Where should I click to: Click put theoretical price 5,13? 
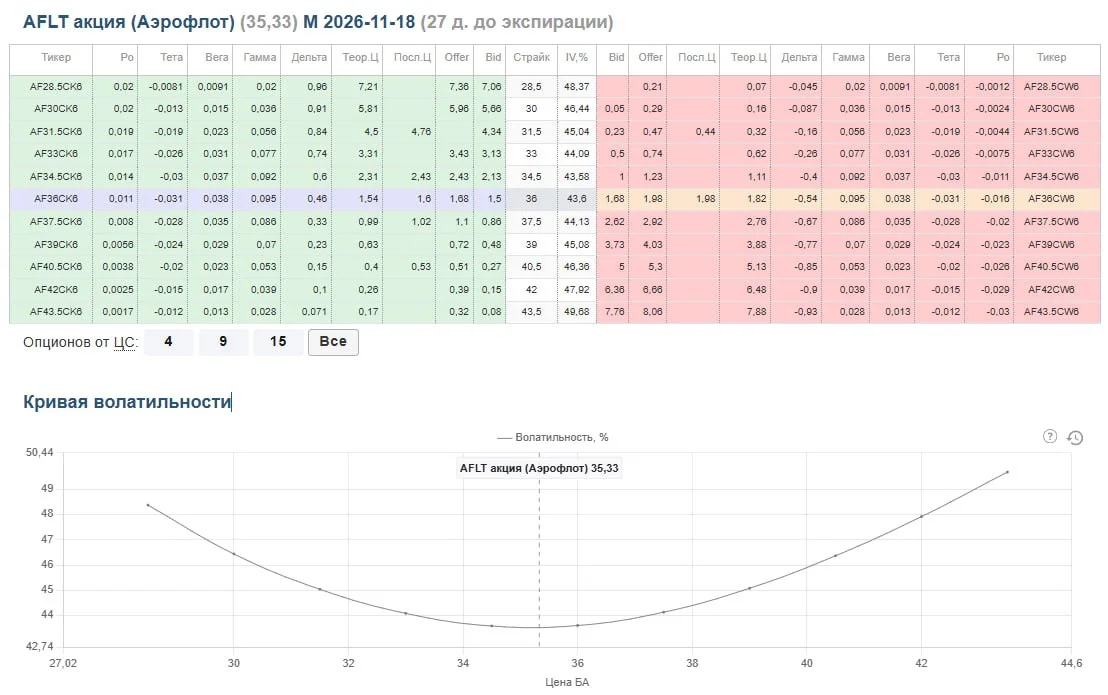[x=756, y=266]
